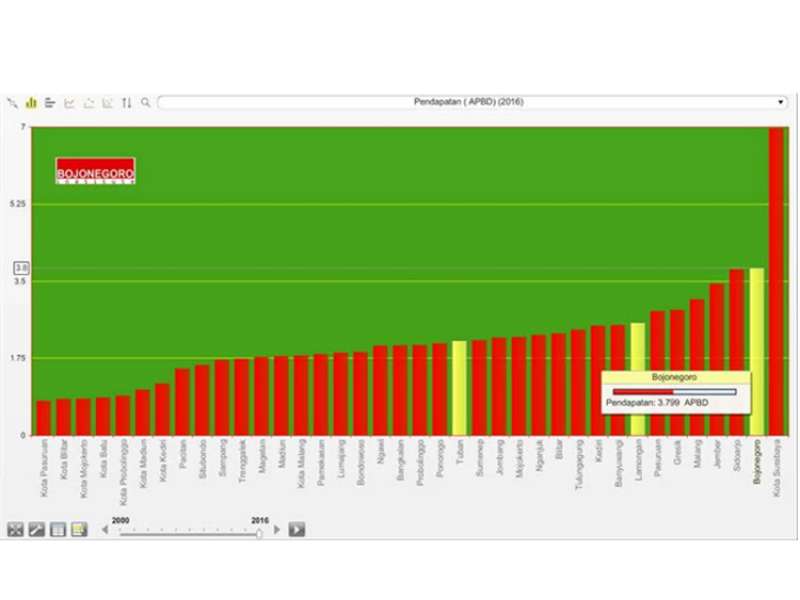
Task: Click the Kota Probolinggo axis label
Action: pos(123,472)
